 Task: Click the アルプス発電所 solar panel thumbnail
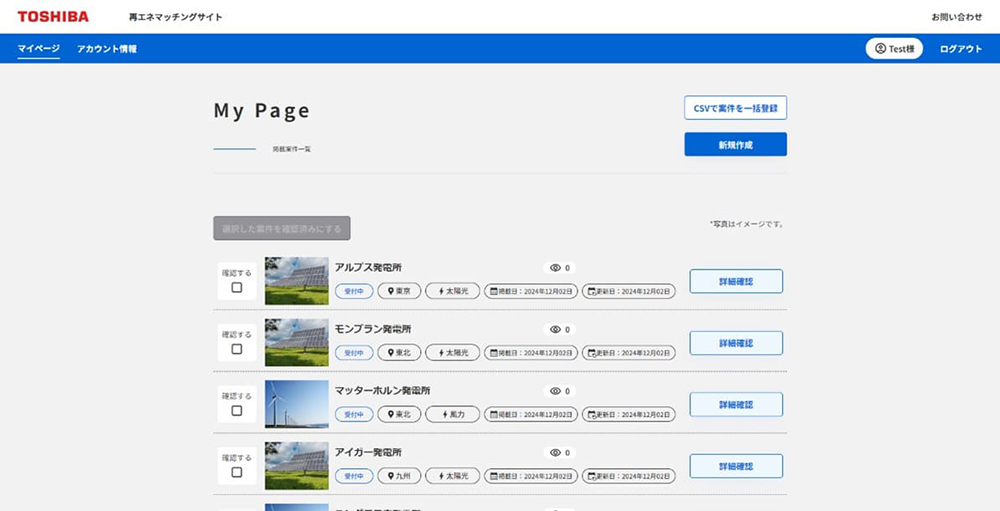[x=296, y=281]
